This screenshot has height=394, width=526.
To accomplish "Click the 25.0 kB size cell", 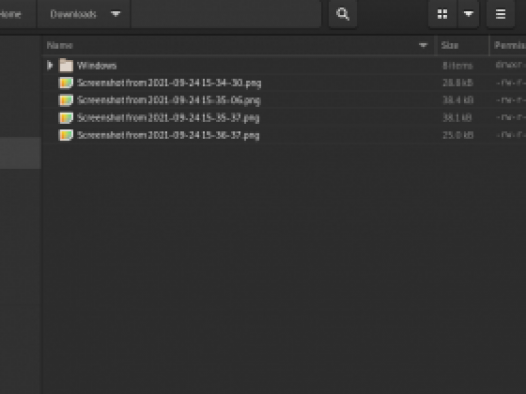I will (458, 135).
